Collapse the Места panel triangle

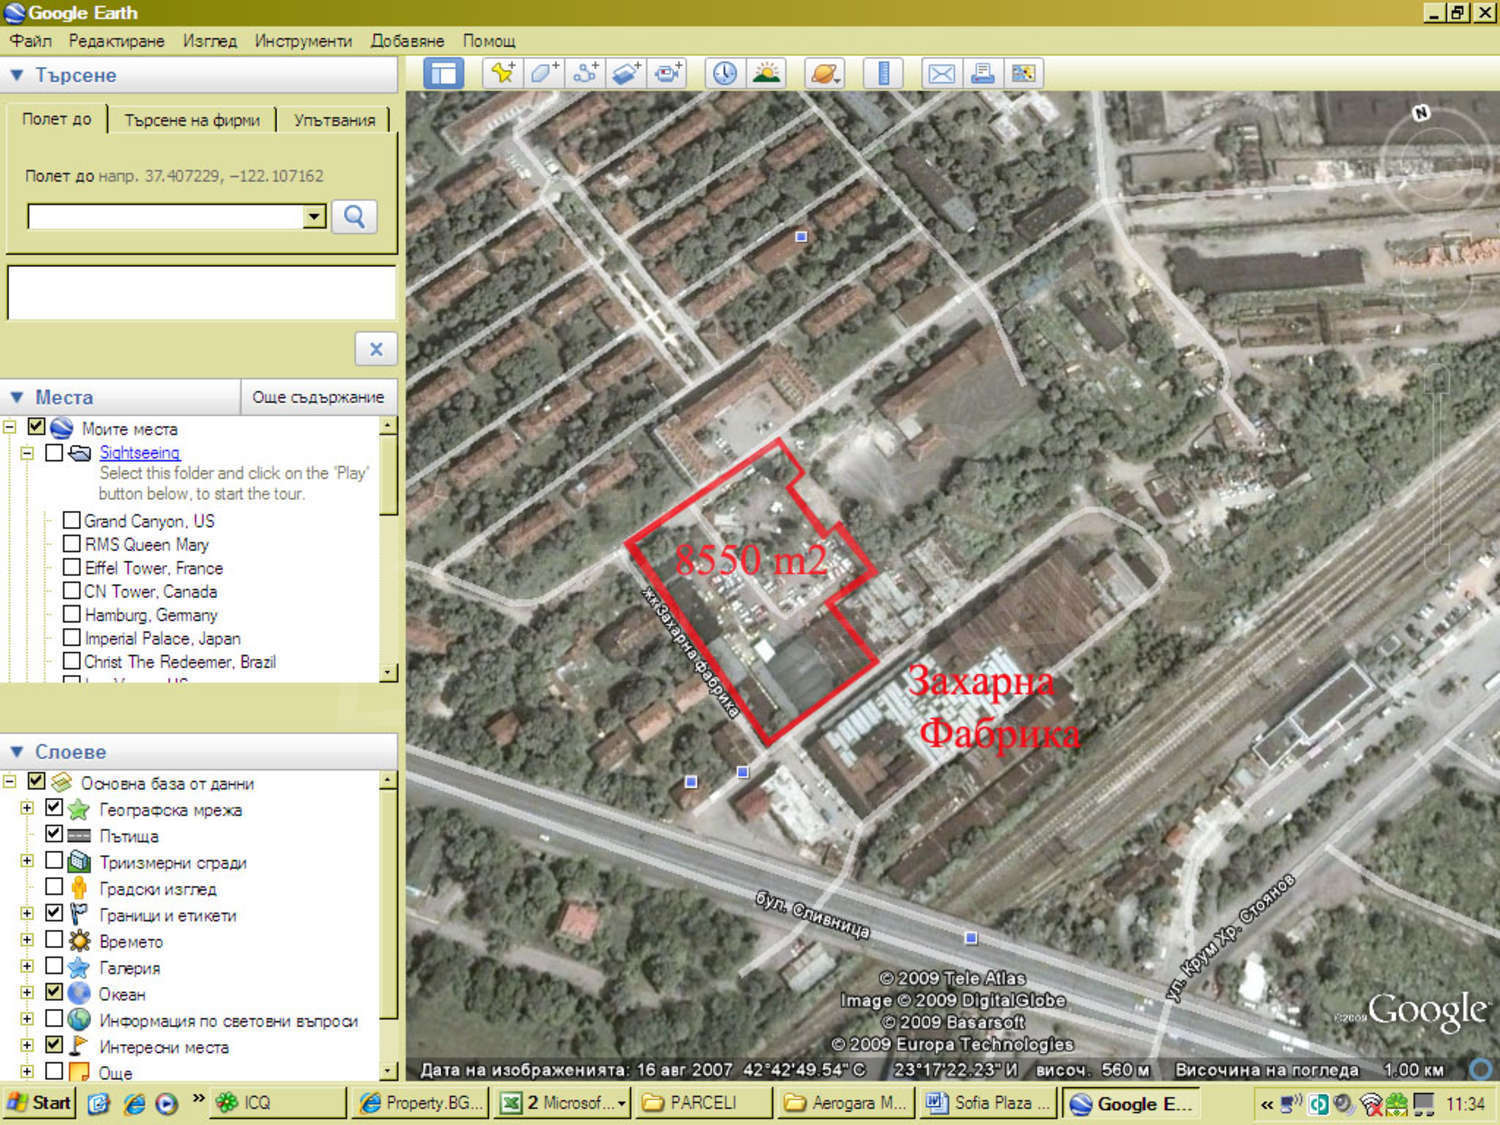point(17,397)
